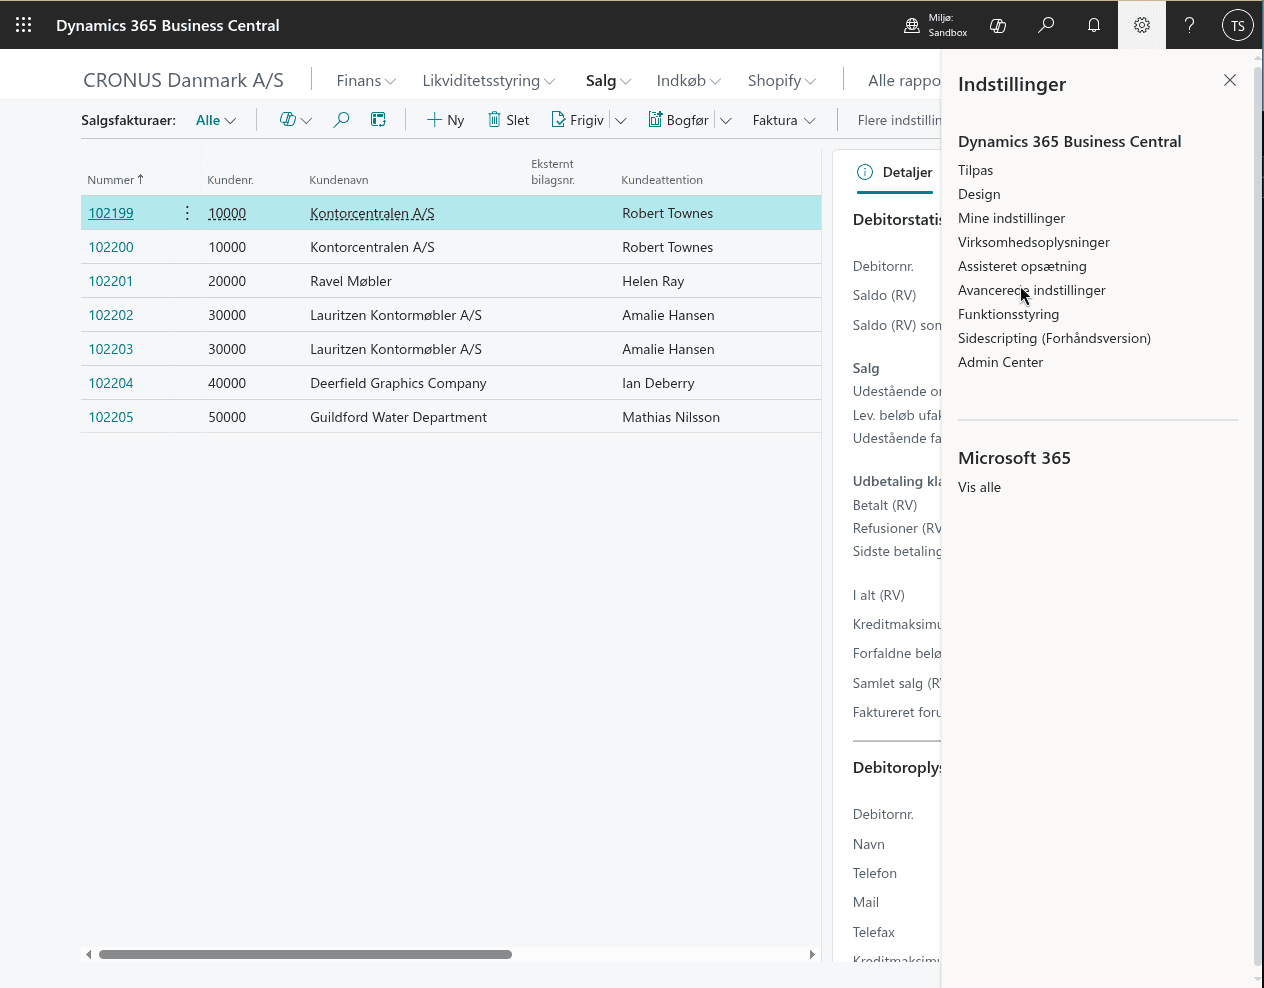Open row actions menu for invoice 102199
Screen dimensions: 1264x988
point(187,213)
